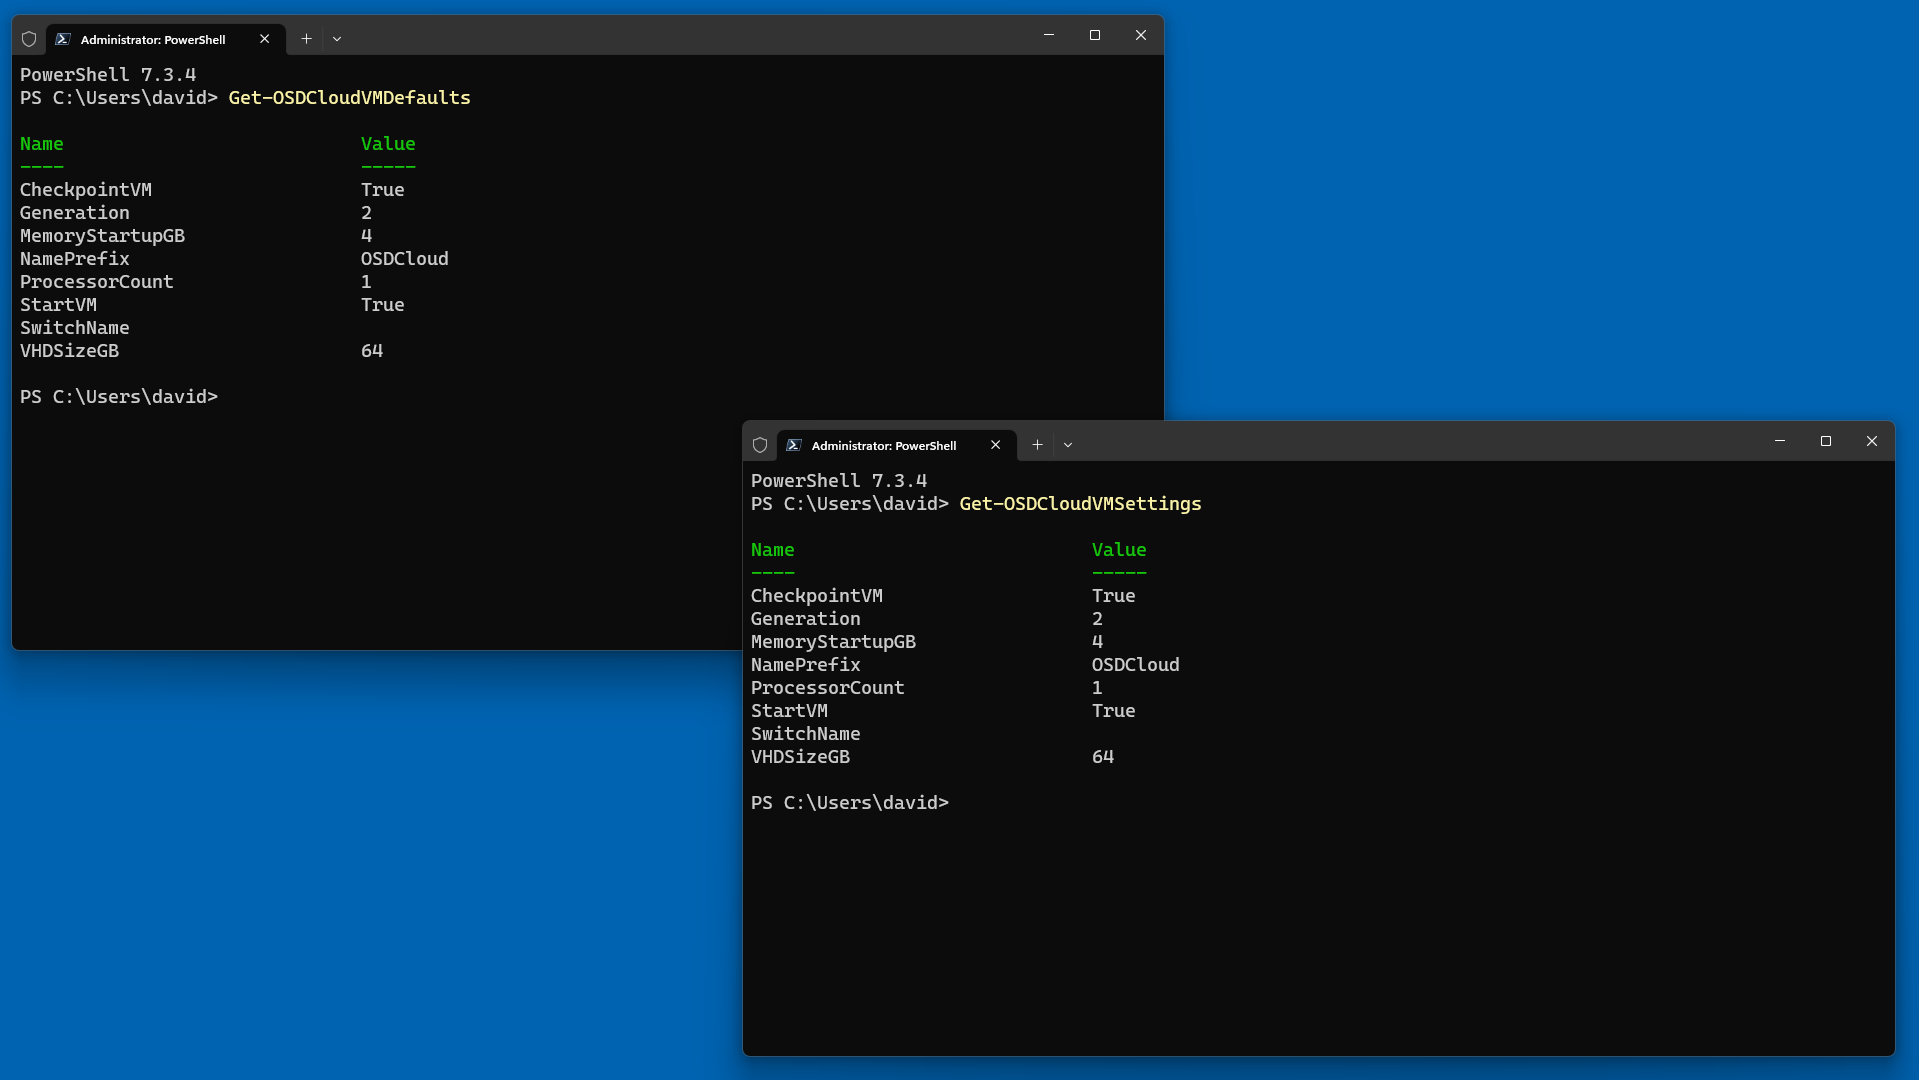Close the PowerShell tab in the upper-left terminal
Screen dimensions: 1919x1080
[264, 39]
